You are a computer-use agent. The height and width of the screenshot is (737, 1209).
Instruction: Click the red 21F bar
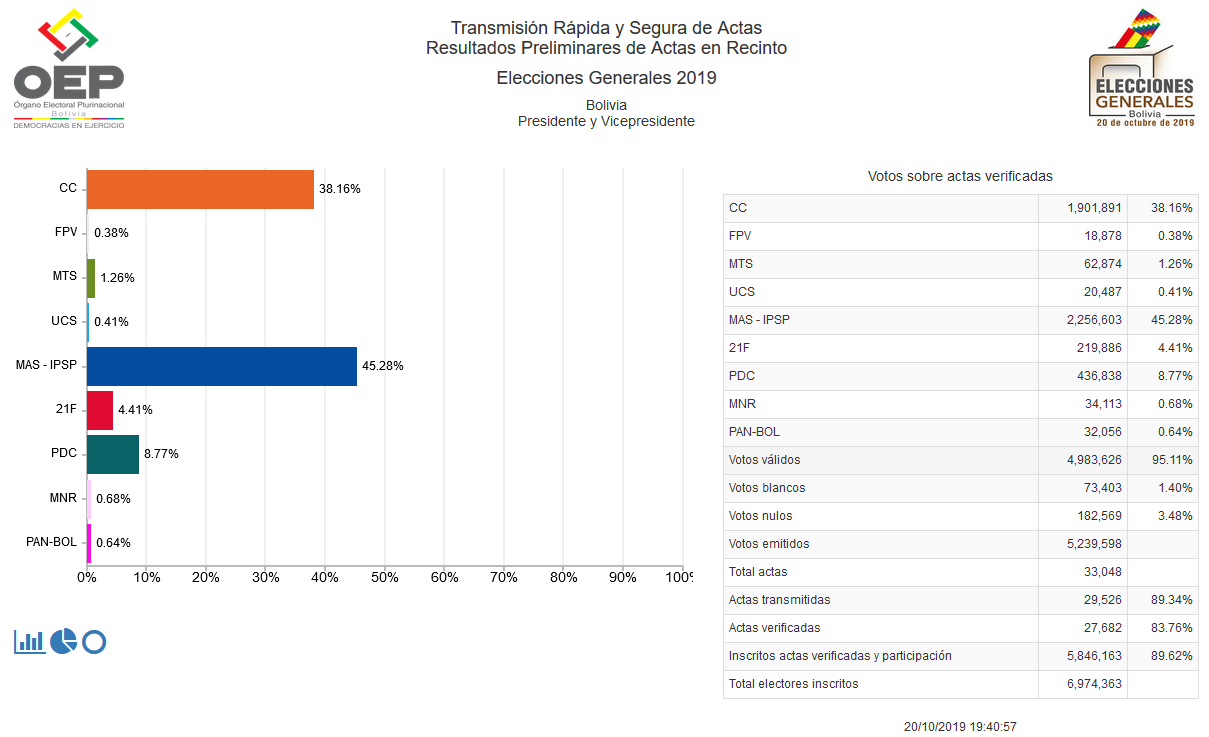point(100,410)
